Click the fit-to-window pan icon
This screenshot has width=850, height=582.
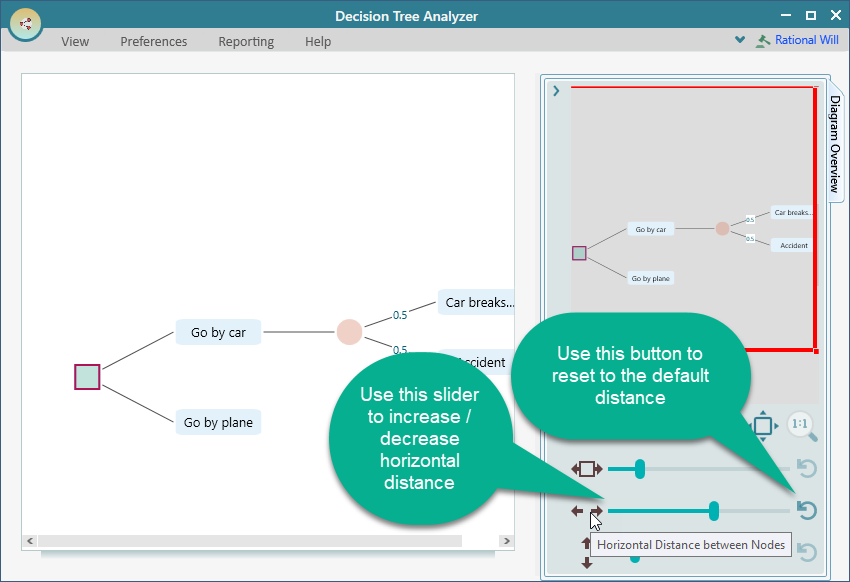tap(762, 426)
